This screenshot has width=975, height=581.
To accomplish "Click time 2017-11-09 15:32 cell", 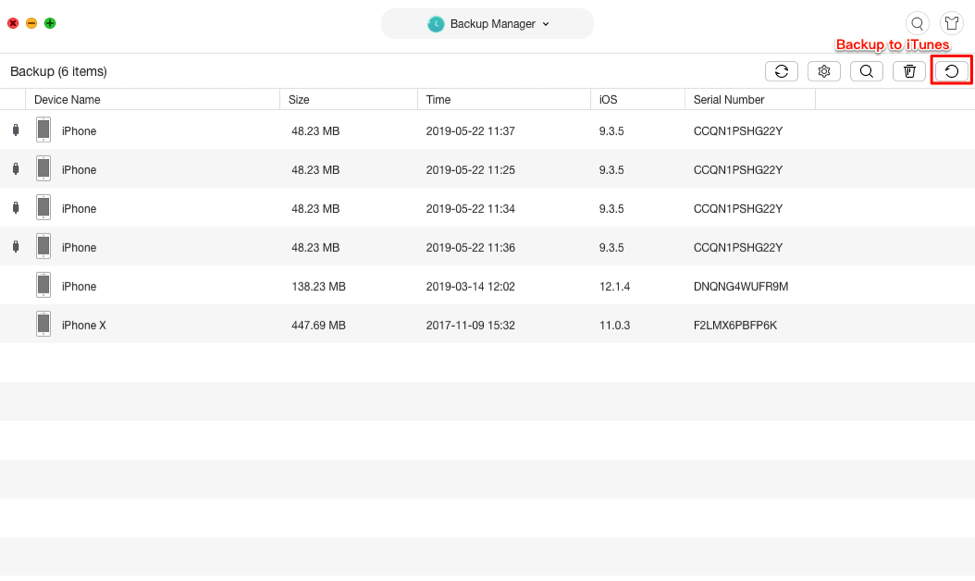I will [470, 325].
